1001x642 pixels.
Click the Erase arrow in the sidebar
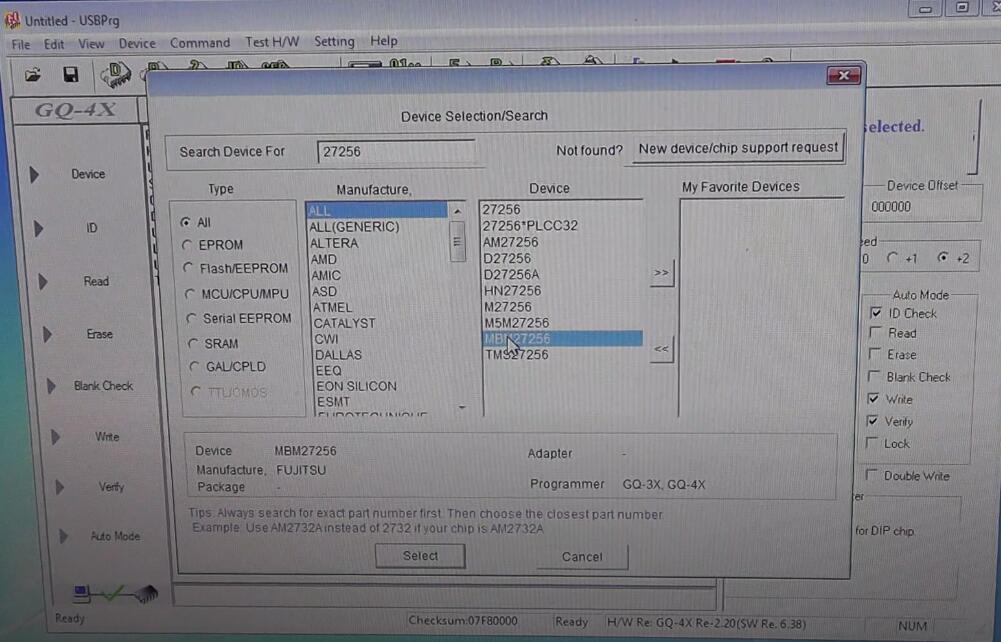(47, 334)
